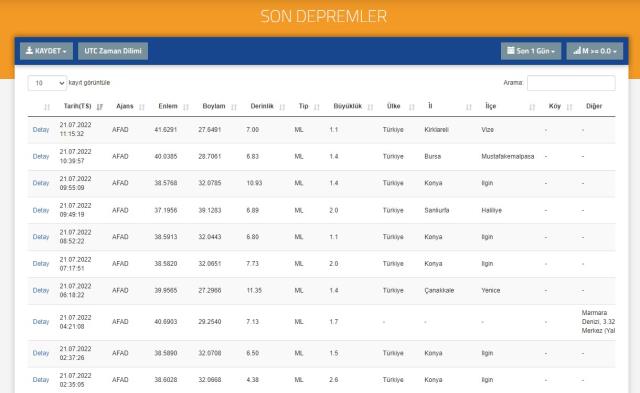
Task: Click the Tarih(TS) column header text
Action: 78,106
